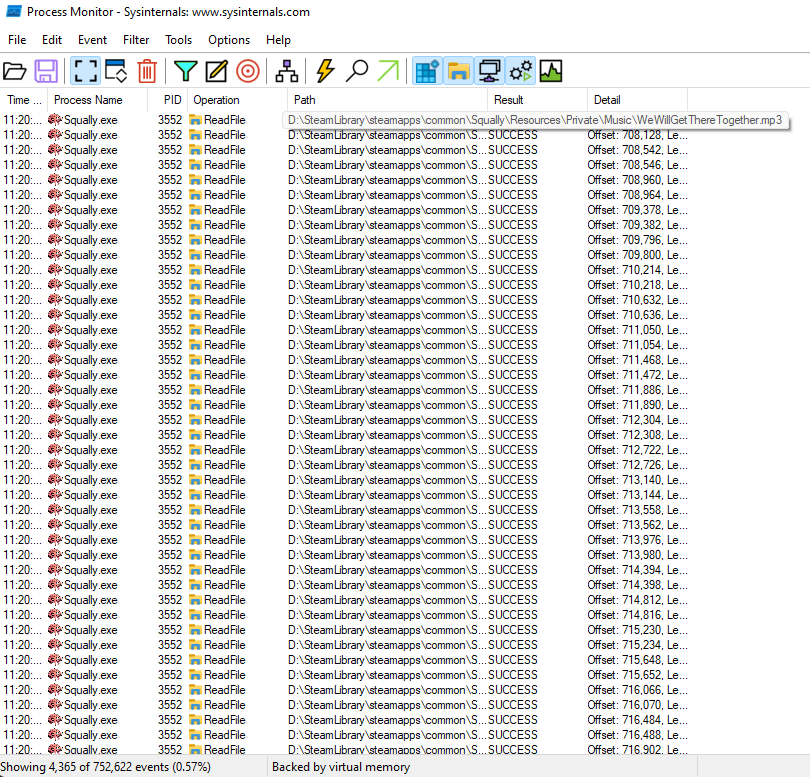
Task: Select the row with Offset 708,128
Action: click(345, 135)
